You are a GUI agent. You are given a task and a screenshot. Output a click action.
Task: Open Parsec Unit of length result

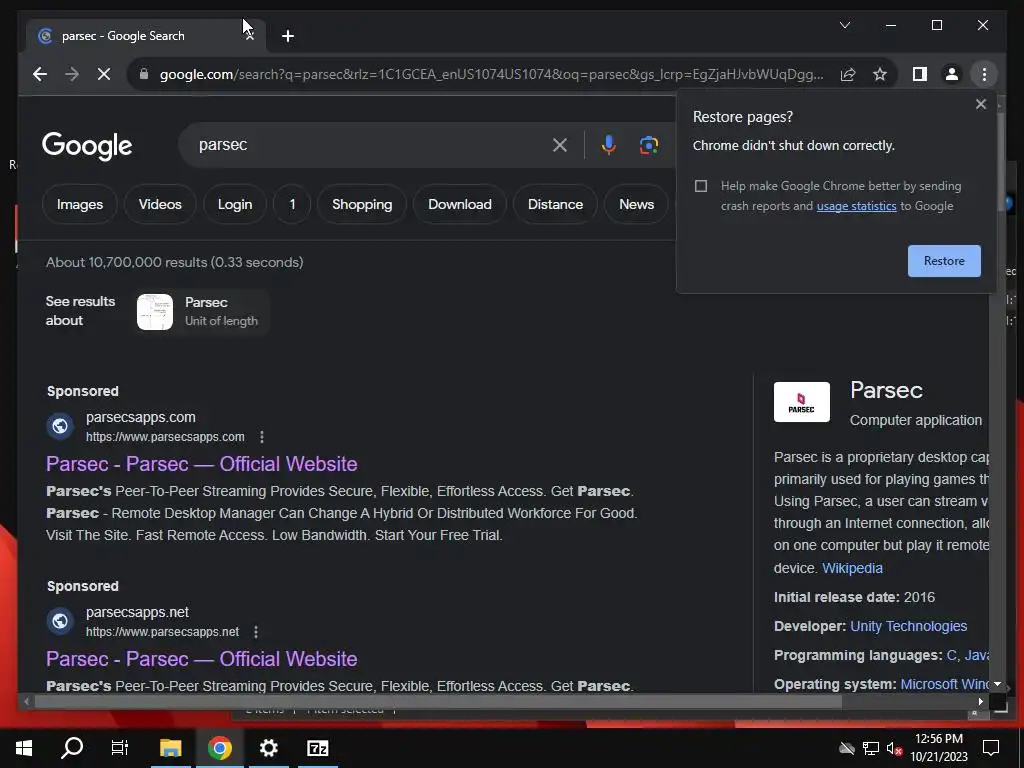(202, 312)
